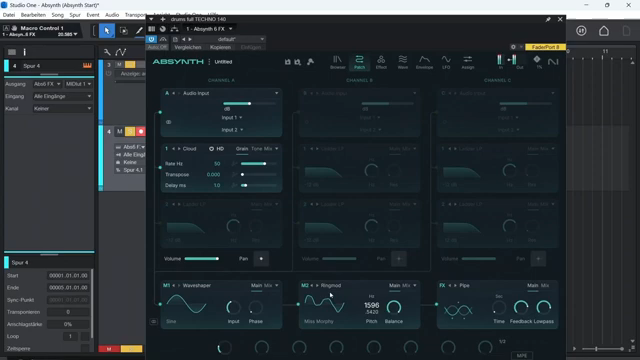
Task: Click the Vergleichen button
Action: pyautogui.click(x=188, y=47)
